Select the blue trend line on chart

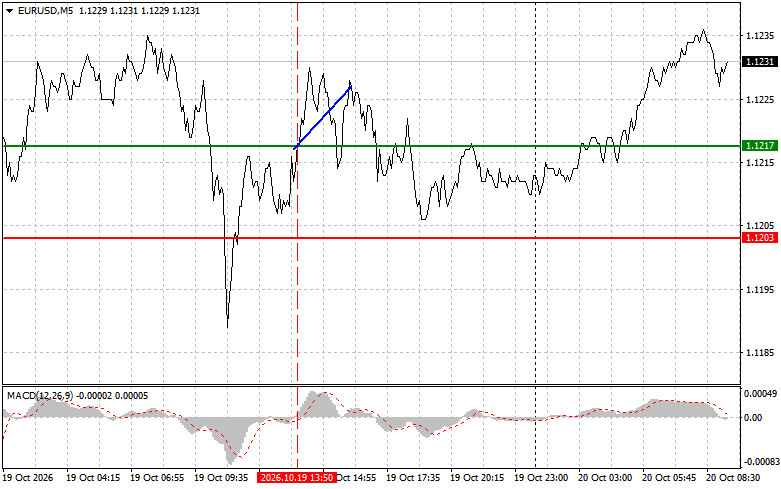(x=323, y=118)
